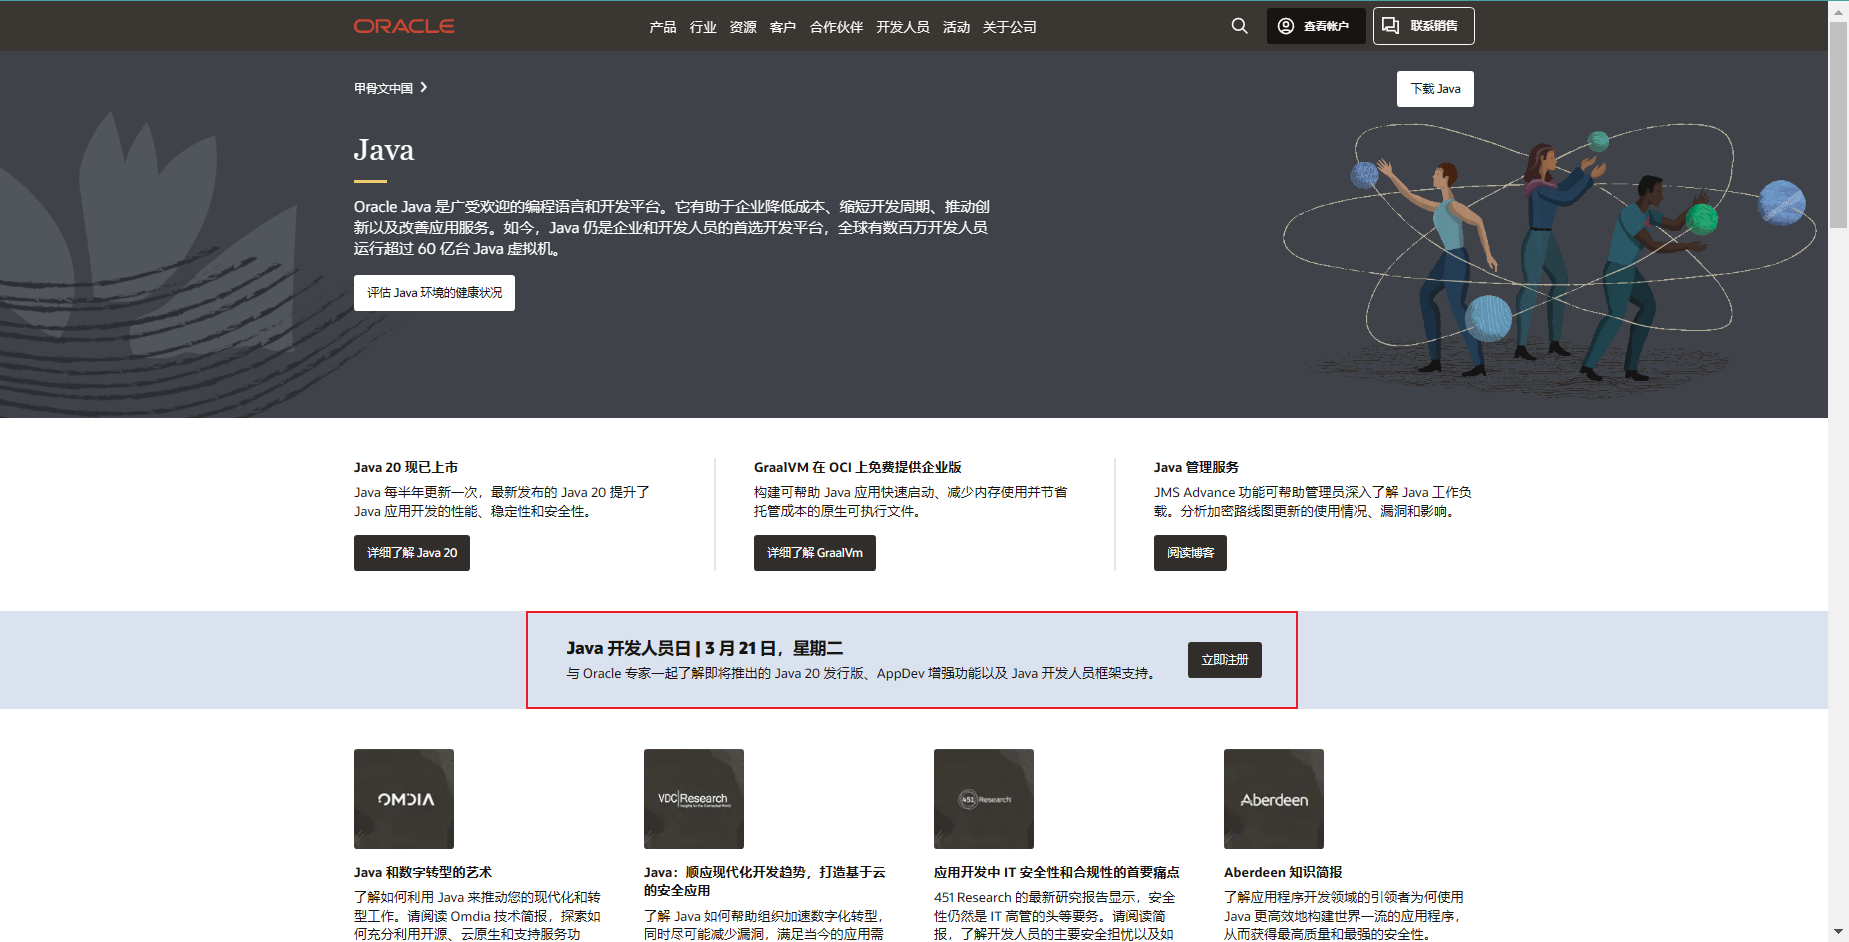Click the 阅读博客 button
This screenshot has width=1849, height=942.
click(x=1190, y=553)
